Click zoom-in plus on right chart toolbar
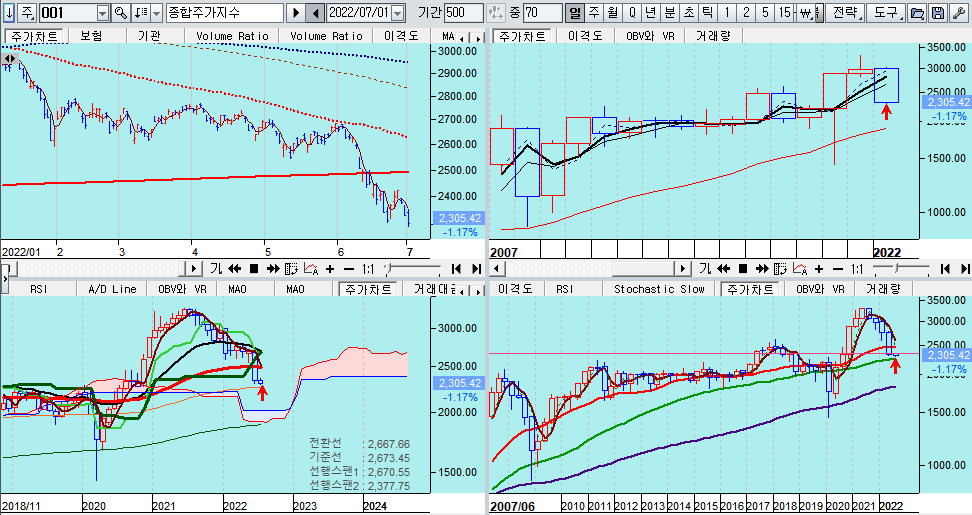The width and height of the screenshot is (972, 515). coord(819,269)
